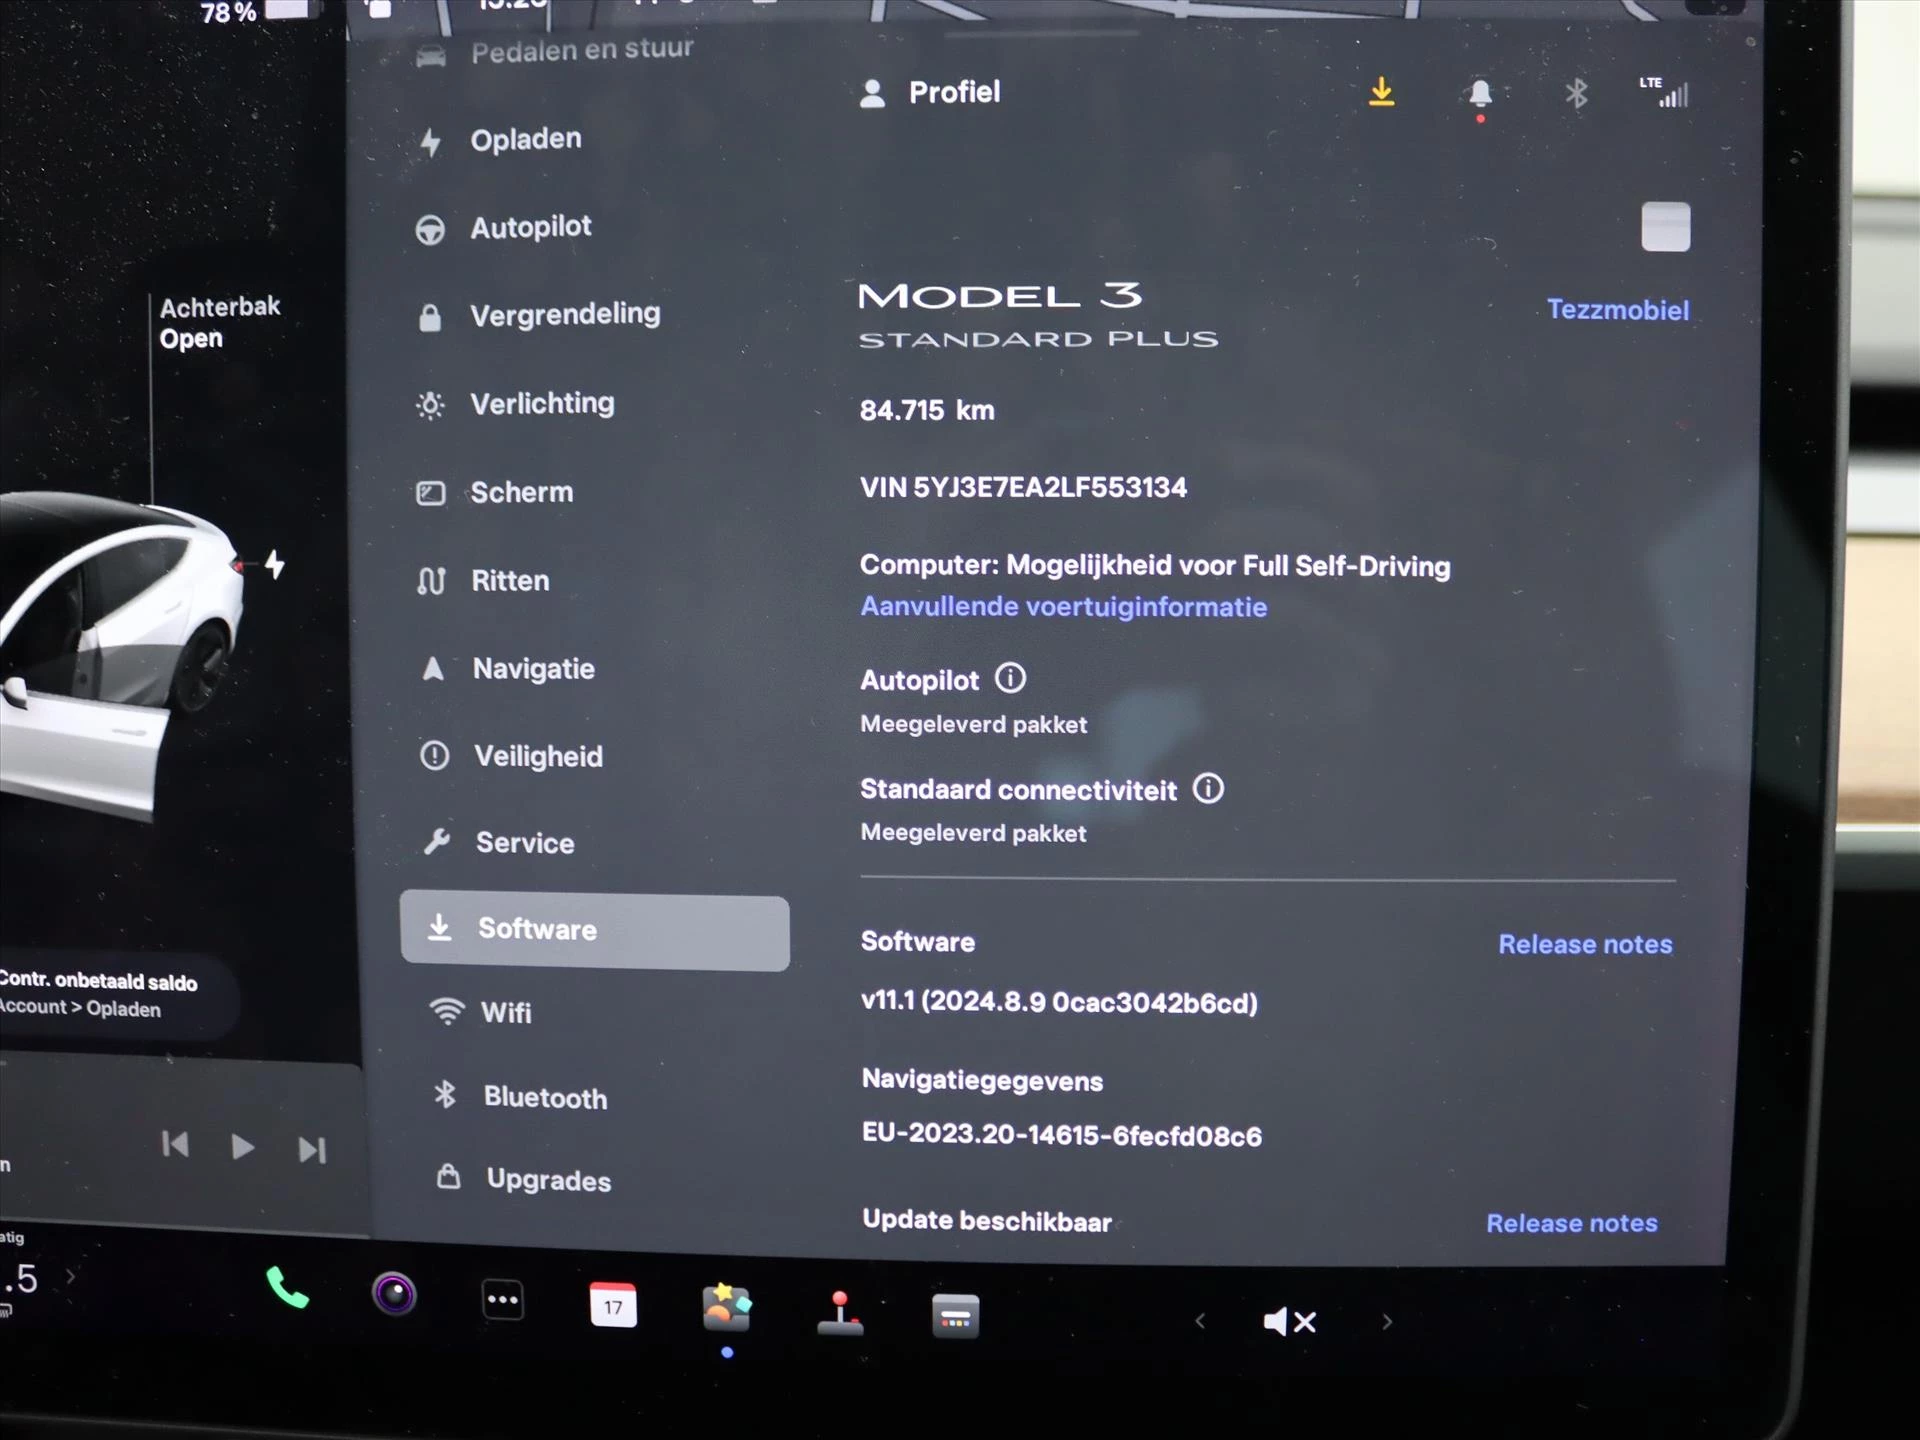Lower volume with left chevron
The image size is (1920, 1440).
click(1200, 1321)
